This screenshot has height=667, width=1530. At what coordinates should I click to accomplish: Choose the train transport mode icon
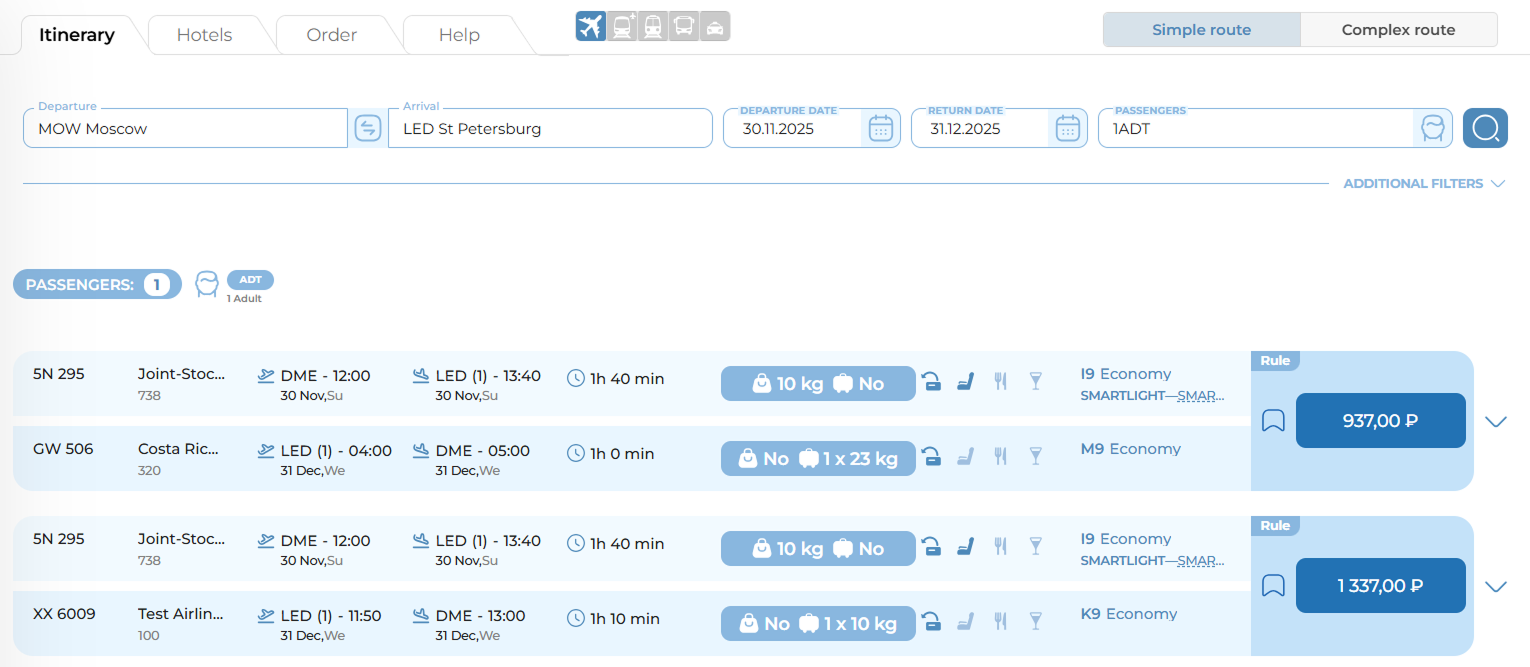(x=653, y=26)
